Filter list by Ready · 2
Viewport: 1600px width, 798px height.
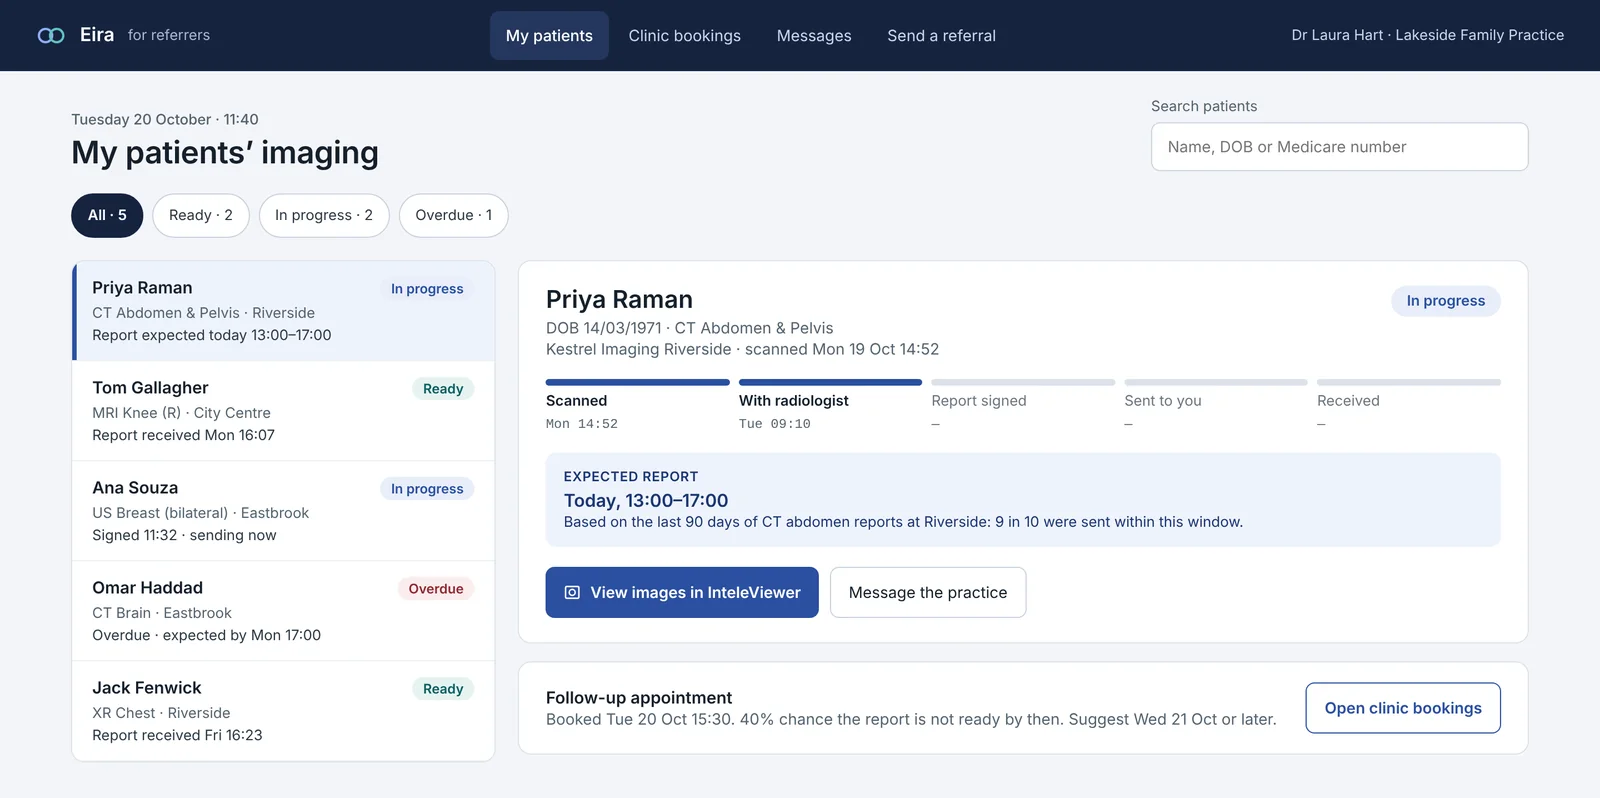(x=201, y=215)
